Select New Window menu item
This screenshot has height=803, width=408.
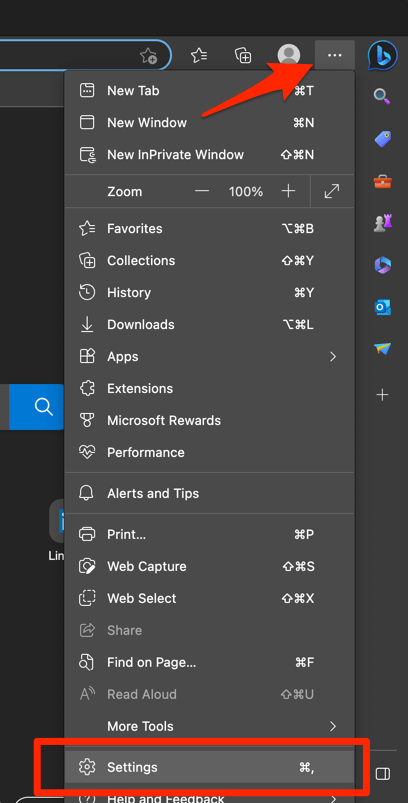(209, 123)
